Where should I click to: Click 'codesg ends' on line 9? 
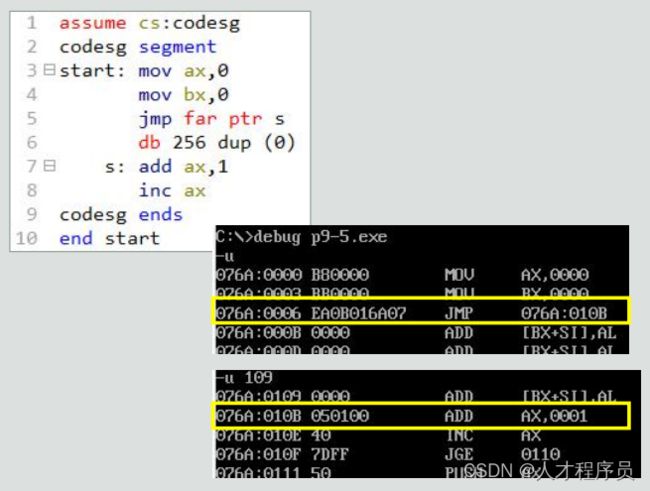[121, 215]
